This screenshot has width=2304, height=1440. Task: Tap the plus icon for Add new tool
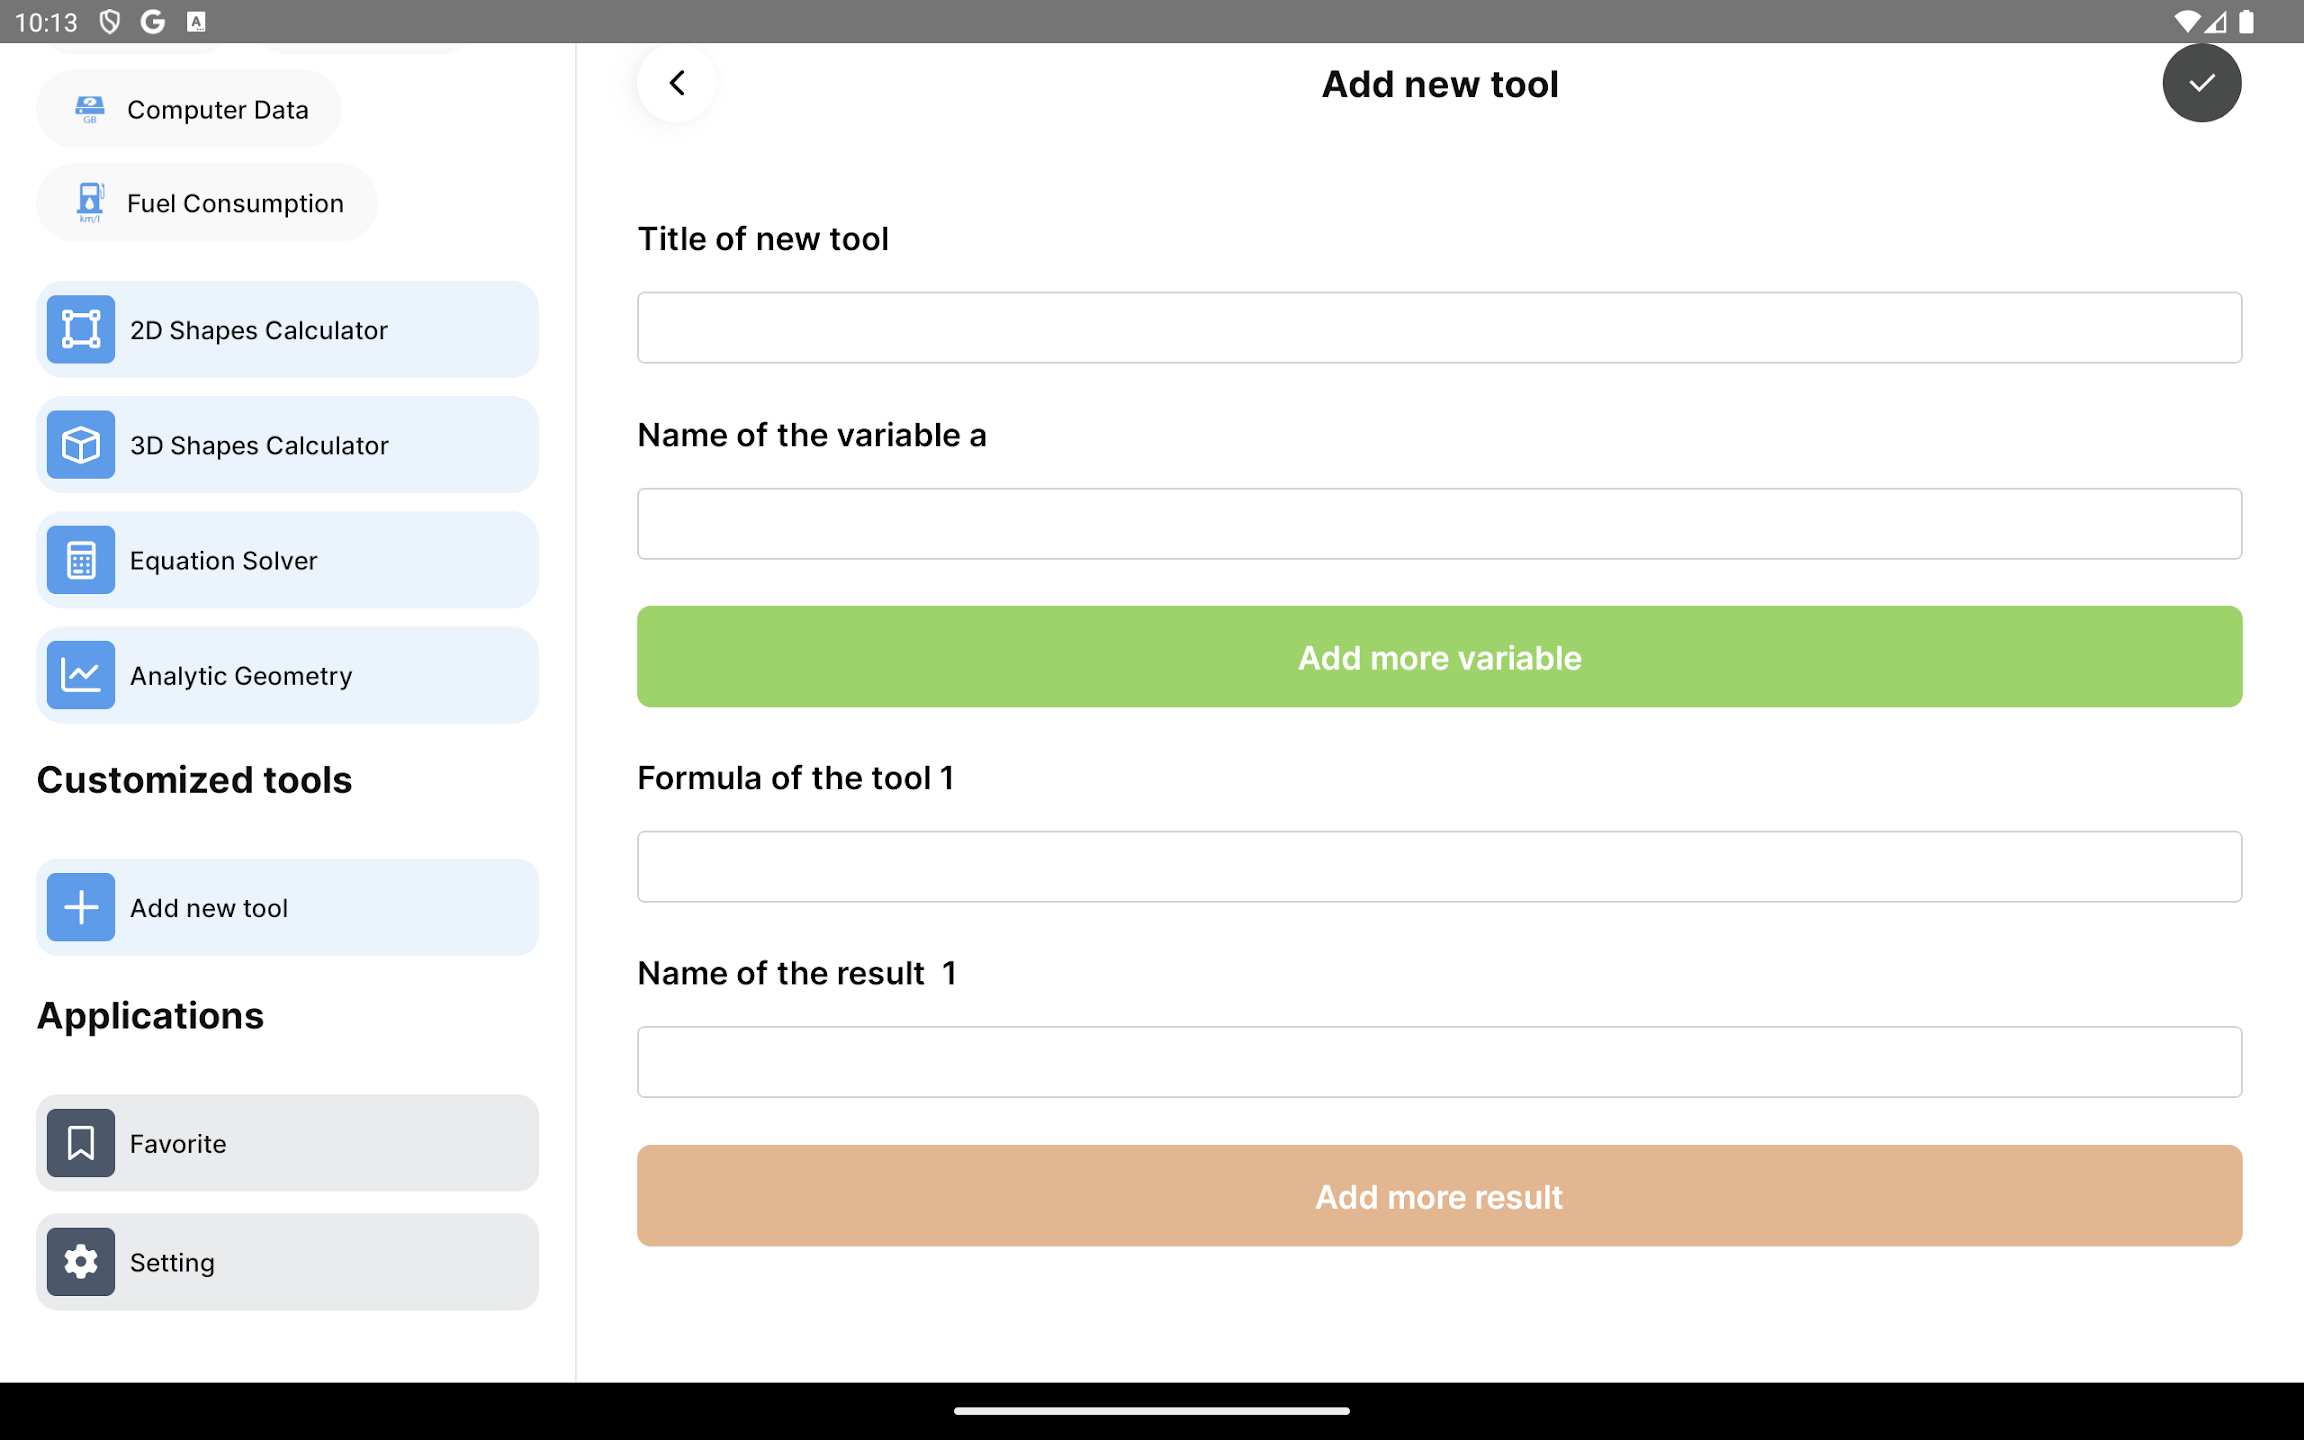coord(81,907)
